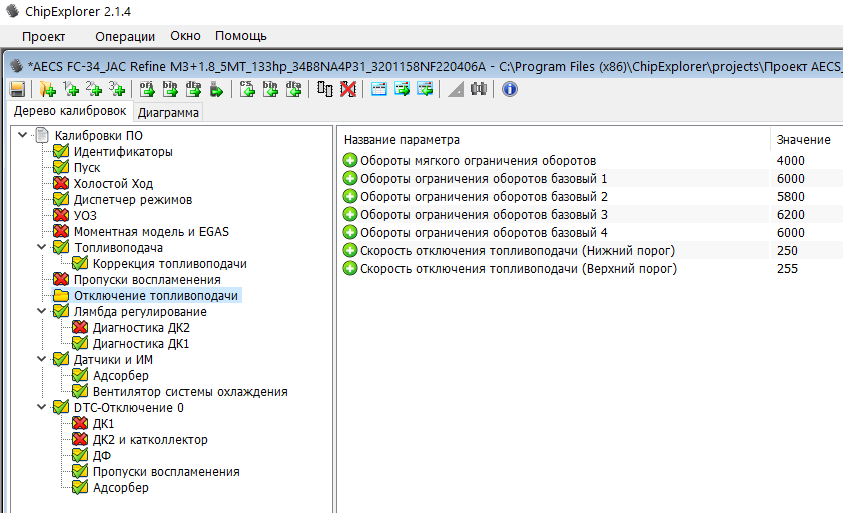Click the Название параметра column header
The image size is (843, 513).
coord(400,140)
